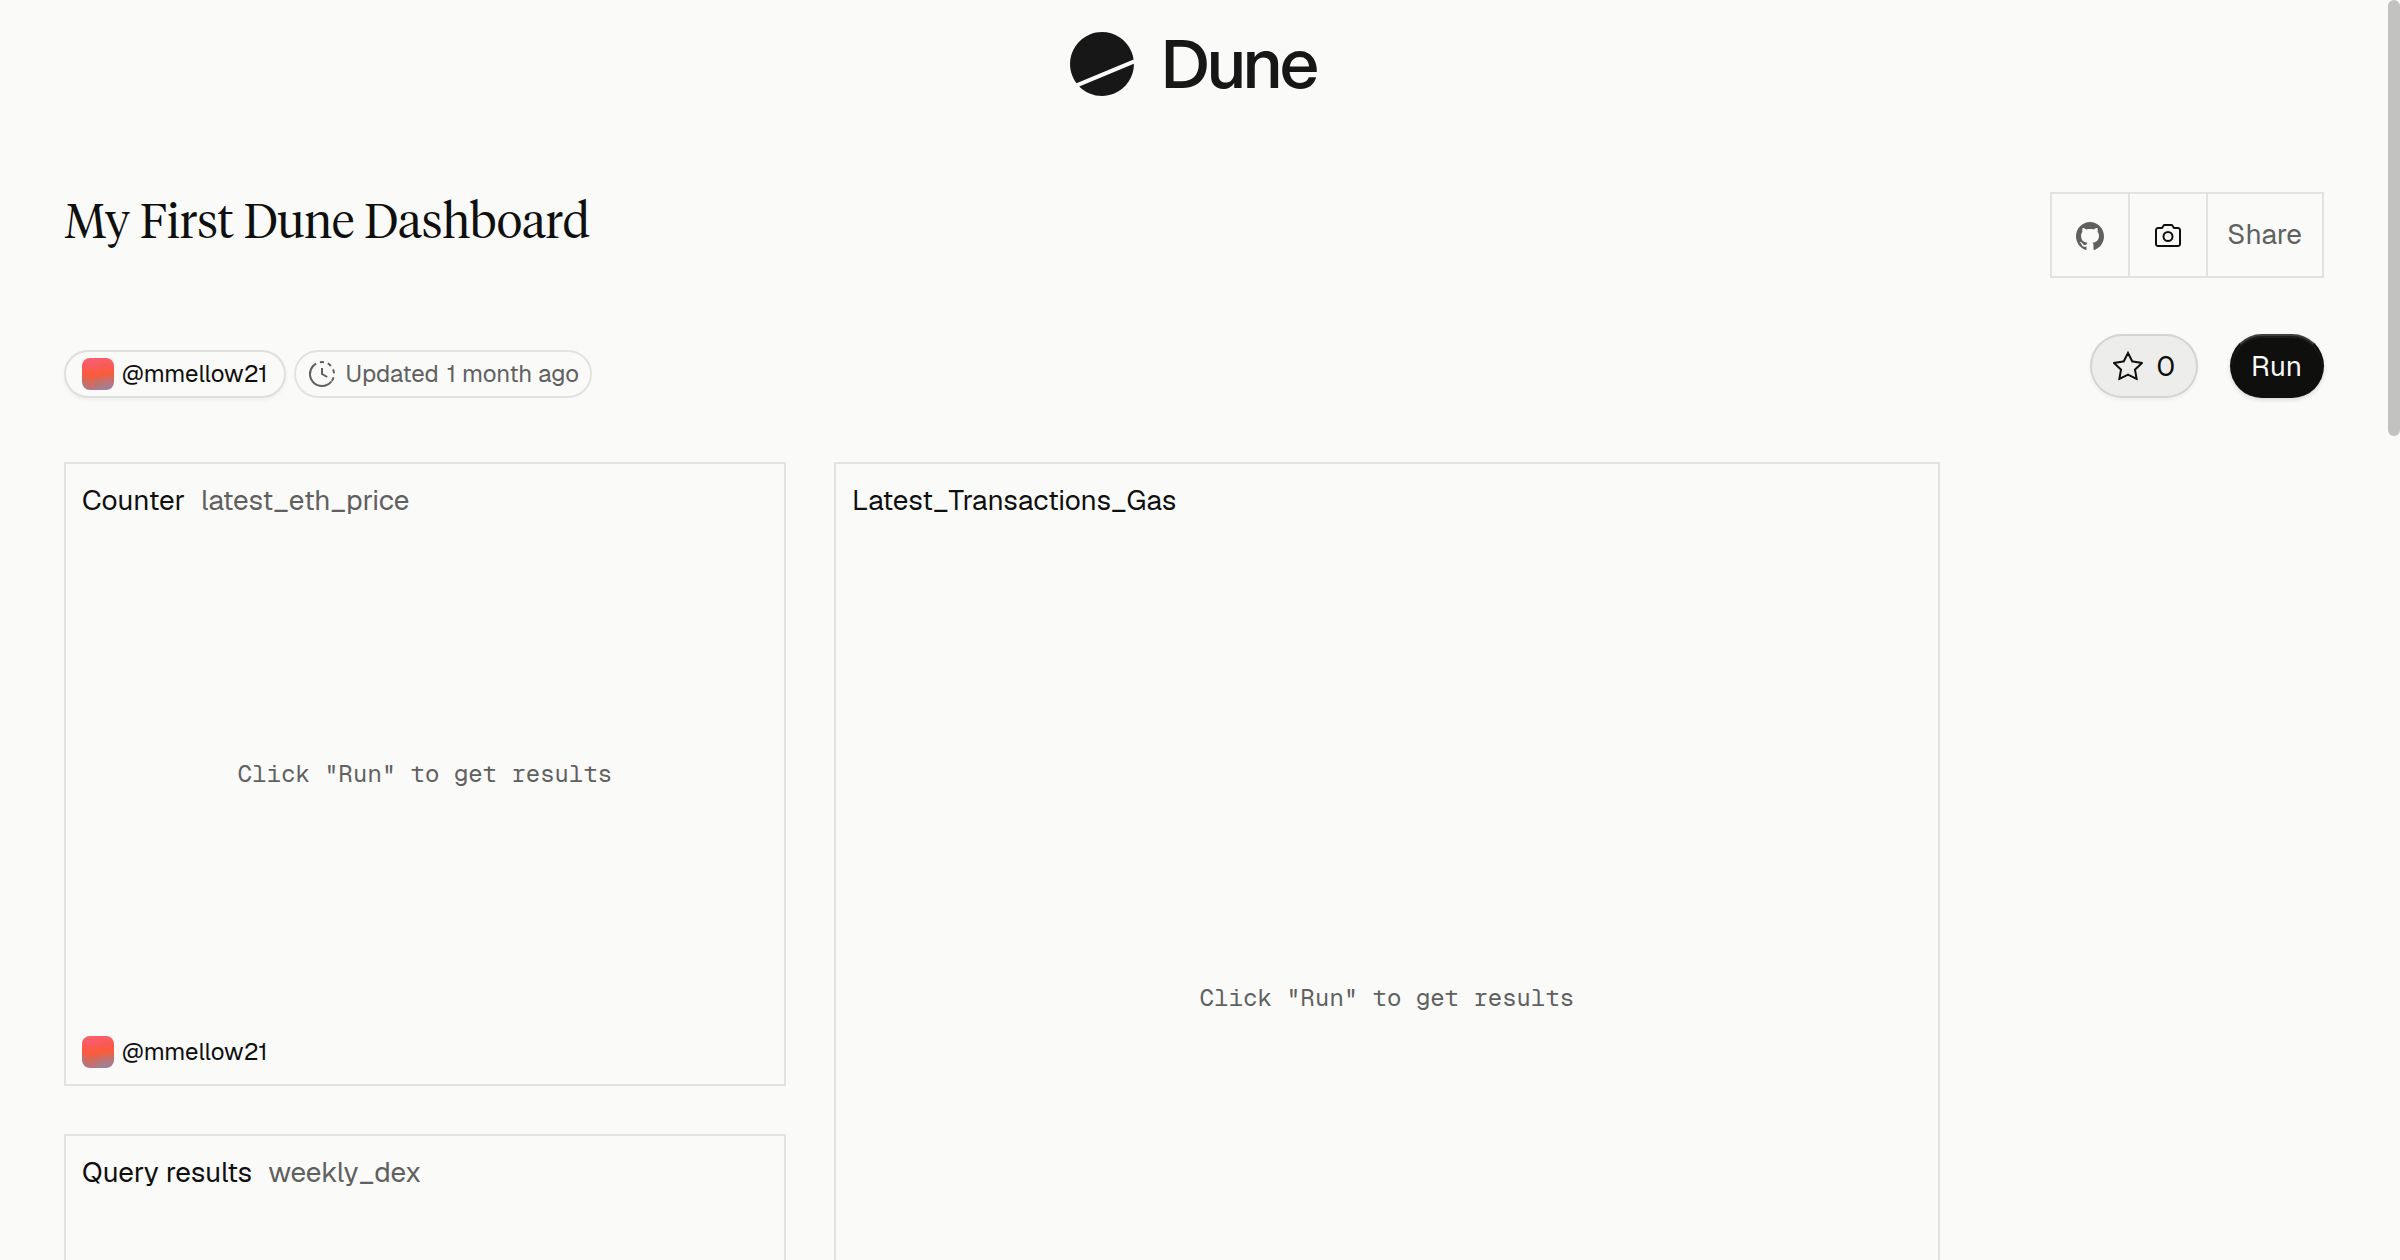
Task: Click @mmellow21 name in Counter card footer
Action: [x=194, y=1052]
